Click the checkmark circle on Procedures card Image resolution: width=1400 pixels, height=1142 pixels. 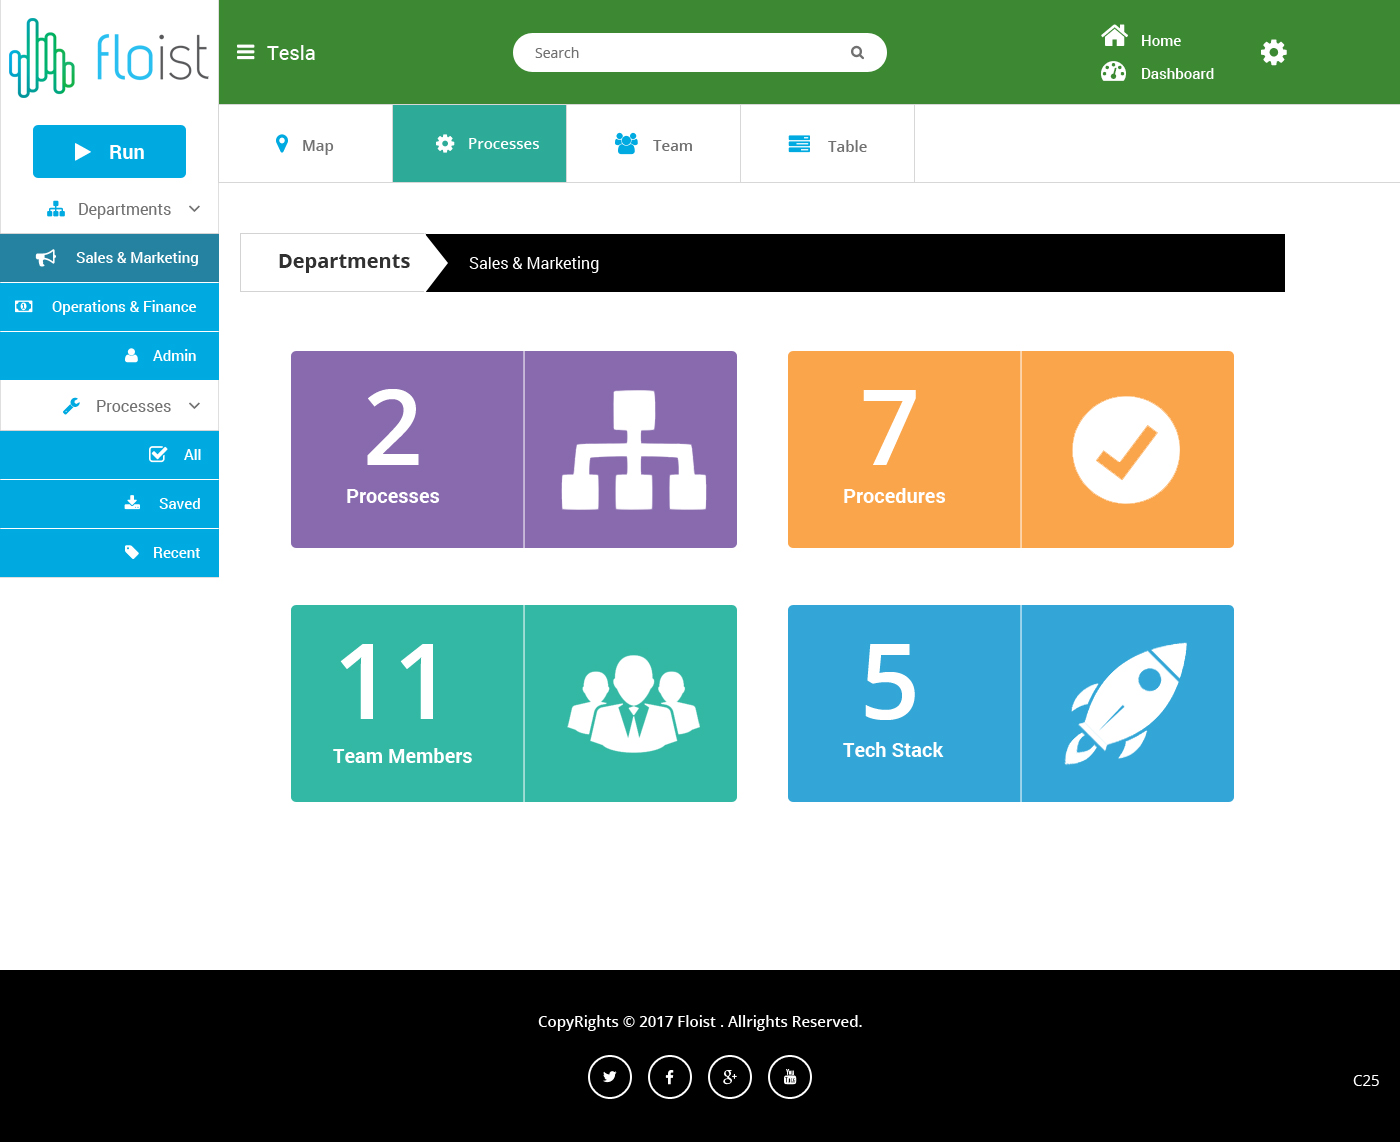click(1126, 450)
